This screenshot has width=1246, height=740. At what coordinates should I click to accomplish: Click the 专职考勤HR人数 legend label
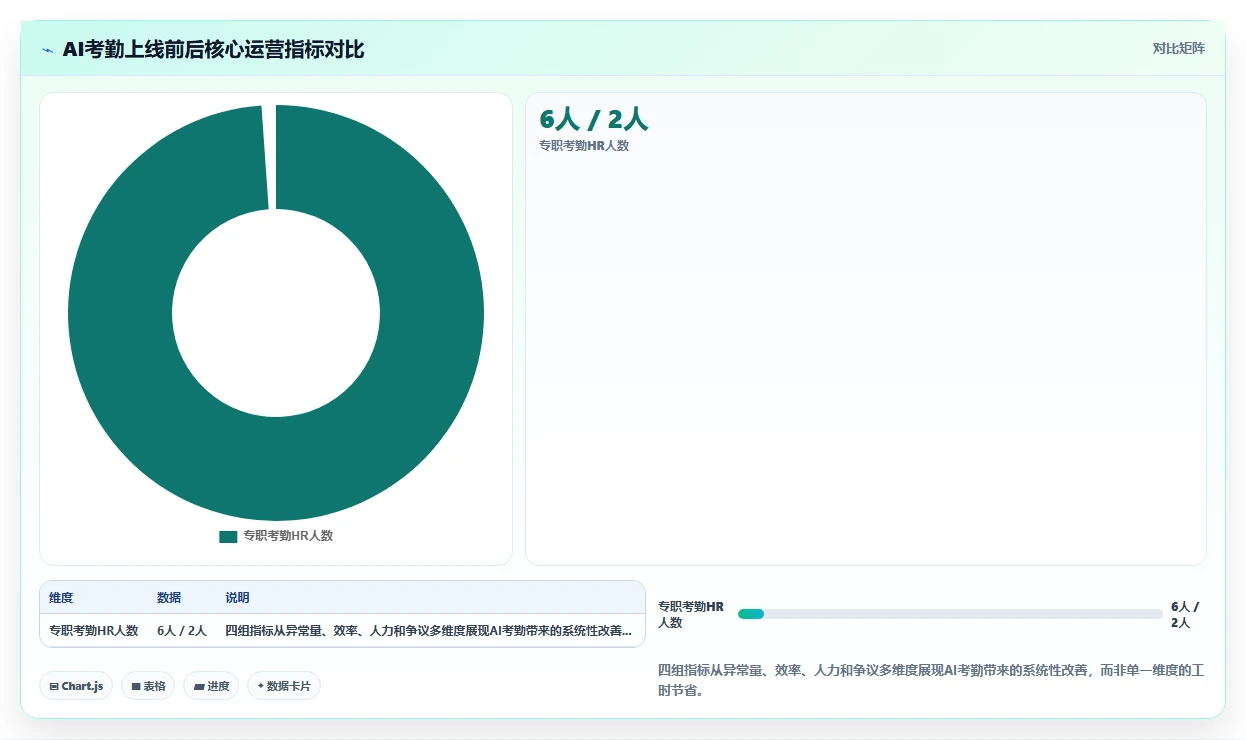coord(288,536)
